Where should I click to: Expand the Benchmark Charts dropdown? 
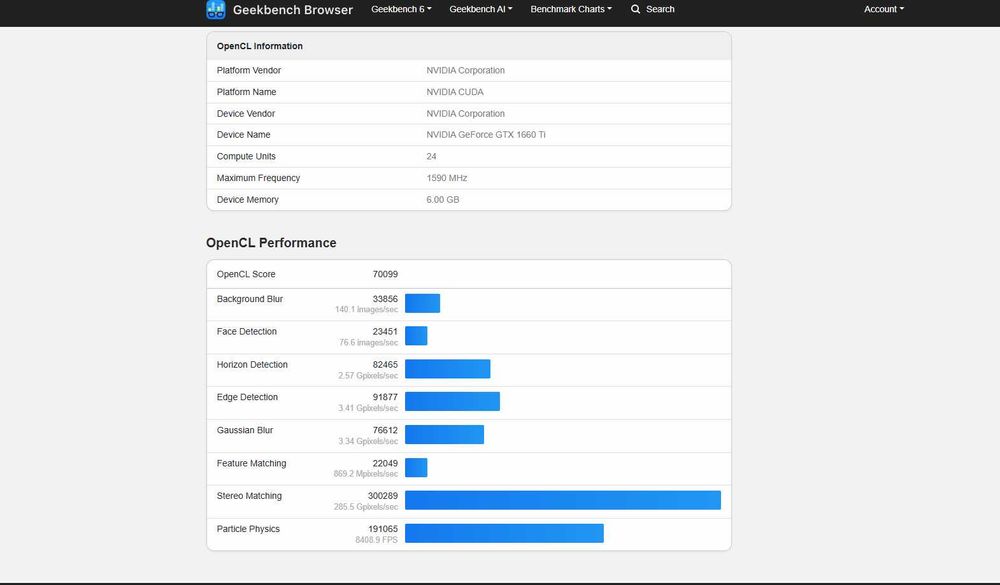tap(571, 9)
